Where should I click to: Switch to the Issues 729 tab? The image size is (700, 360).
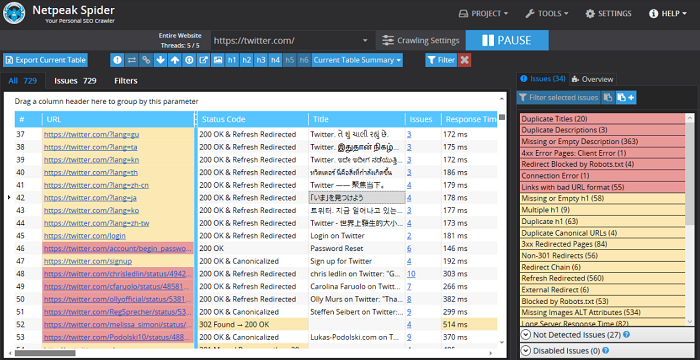pyautogui.click(x=75, y=81)
